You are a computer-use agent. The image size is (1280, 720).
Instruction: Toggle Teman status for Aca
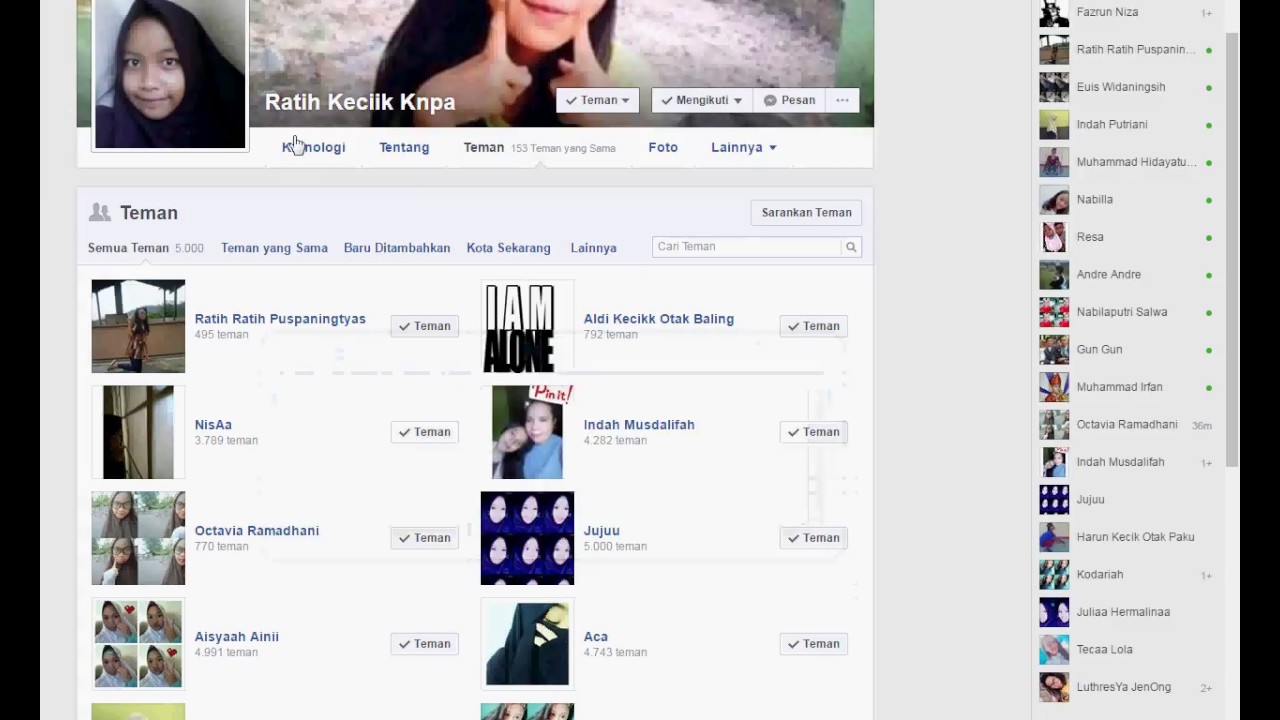tap(813, 644)
